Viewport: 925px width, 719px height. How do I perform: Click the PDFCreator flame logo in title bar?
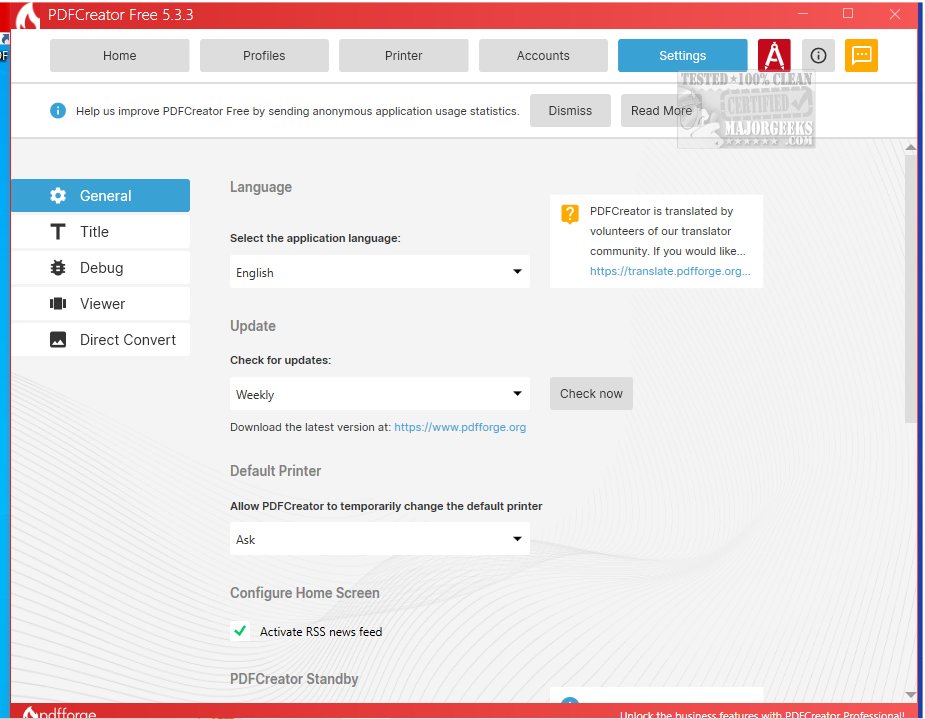click(x=27, y=15)
